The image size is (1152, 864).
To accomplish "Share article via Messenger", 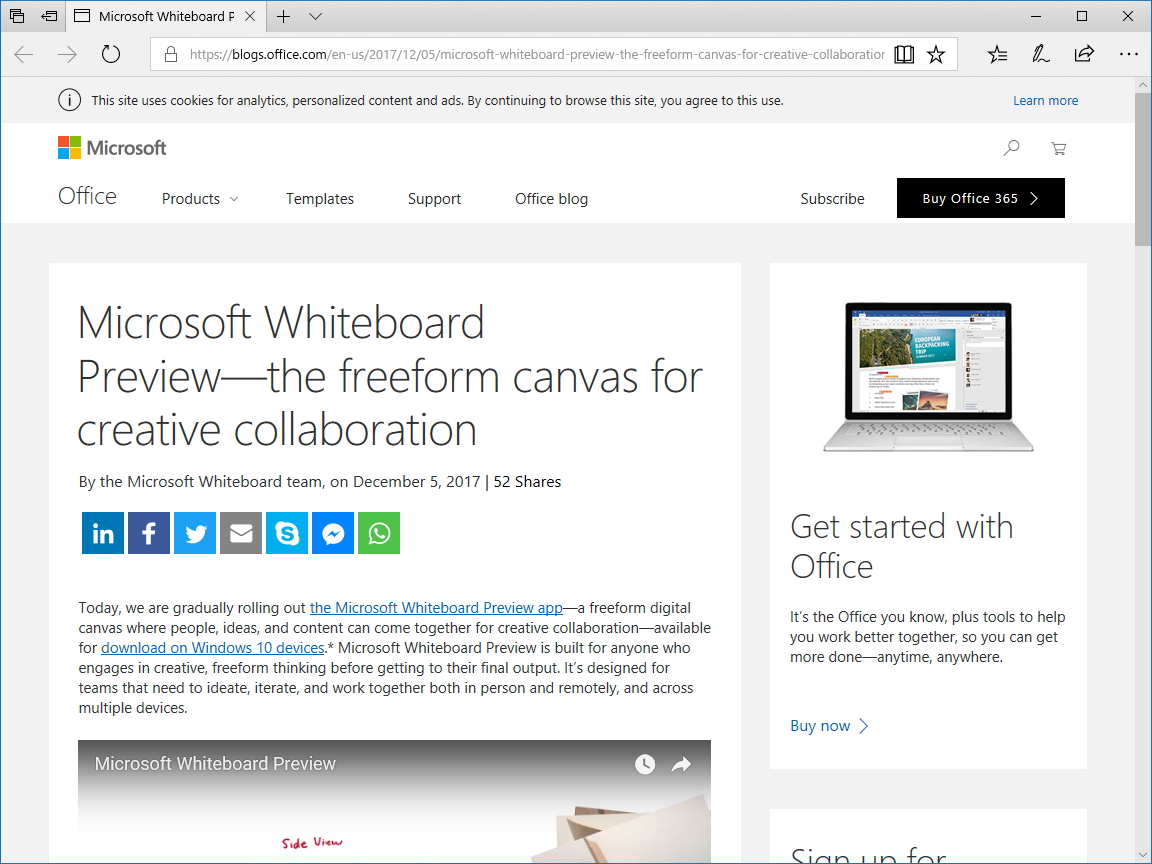I will [333, 533].
